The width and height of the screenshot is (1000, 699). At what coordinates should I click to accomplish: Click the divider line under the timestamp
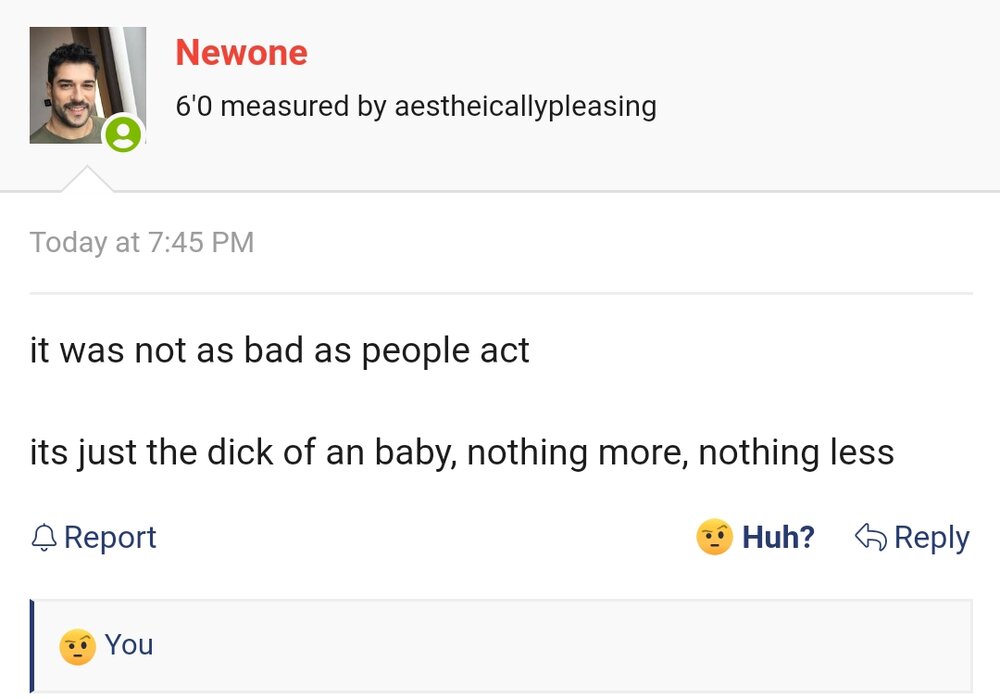click(500, 293)
